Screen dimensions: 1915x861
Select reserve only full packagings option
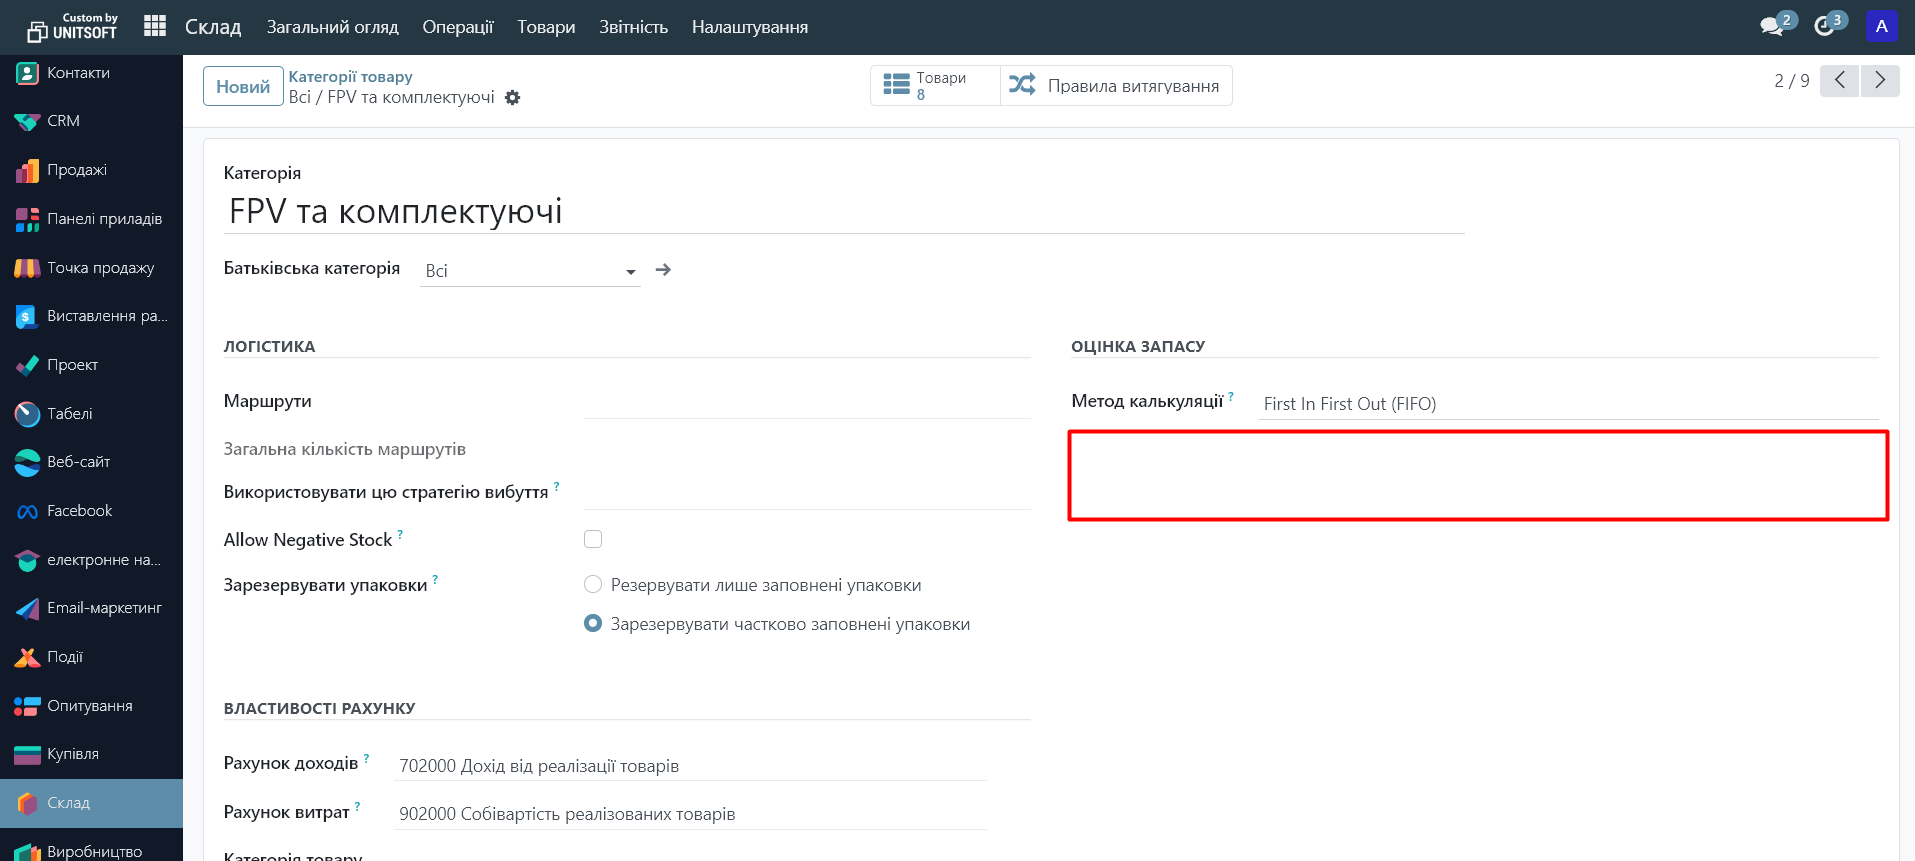[x=593, y=584]
